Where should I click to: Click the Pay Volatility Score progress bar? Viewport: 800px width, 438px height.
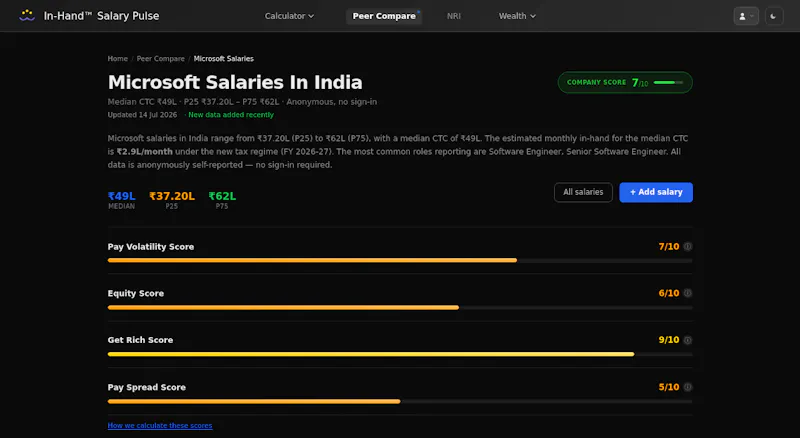[x=400, y=260]
